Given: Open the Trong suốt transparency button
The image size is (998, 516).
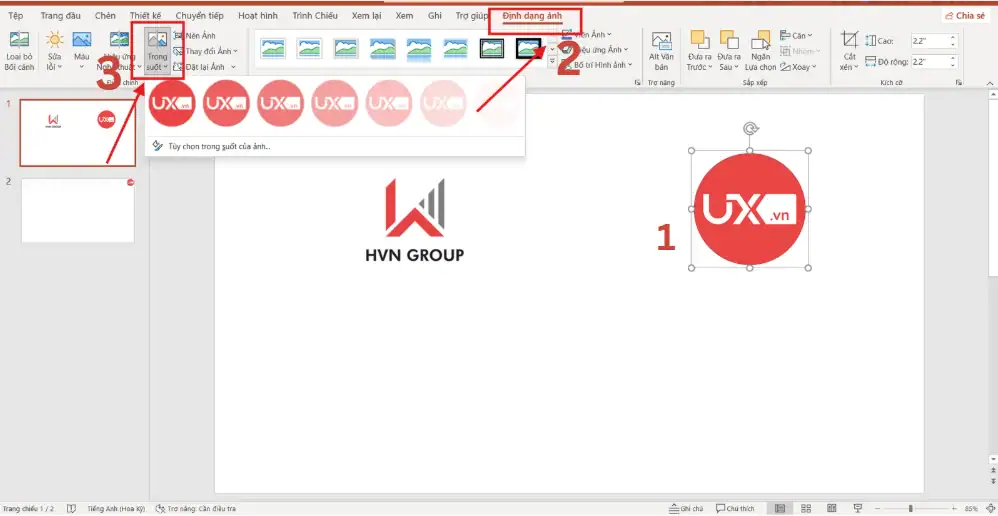Looking at the screenshot, I should 157,51.
